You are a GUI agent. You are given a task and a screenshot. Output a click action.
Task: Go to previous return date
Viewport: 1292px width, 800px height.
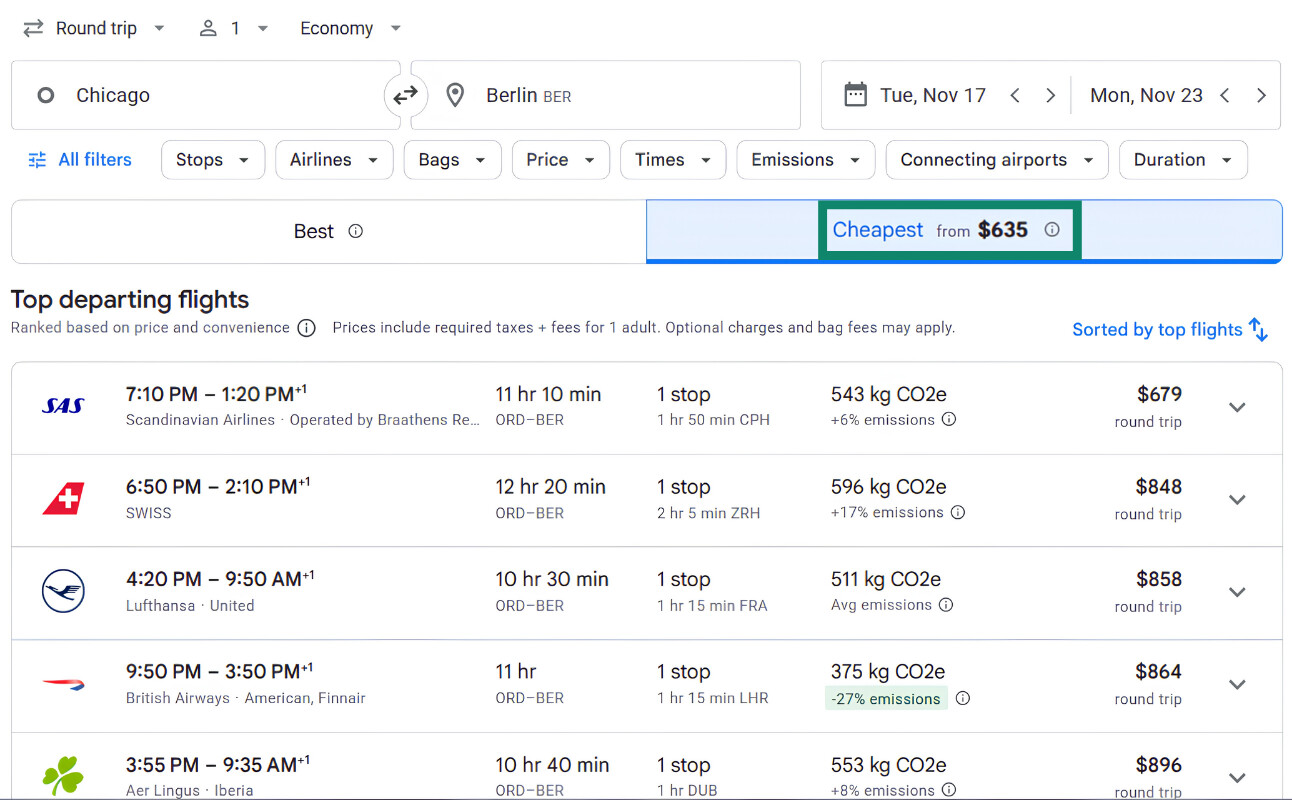click(x=1225, y=96)
